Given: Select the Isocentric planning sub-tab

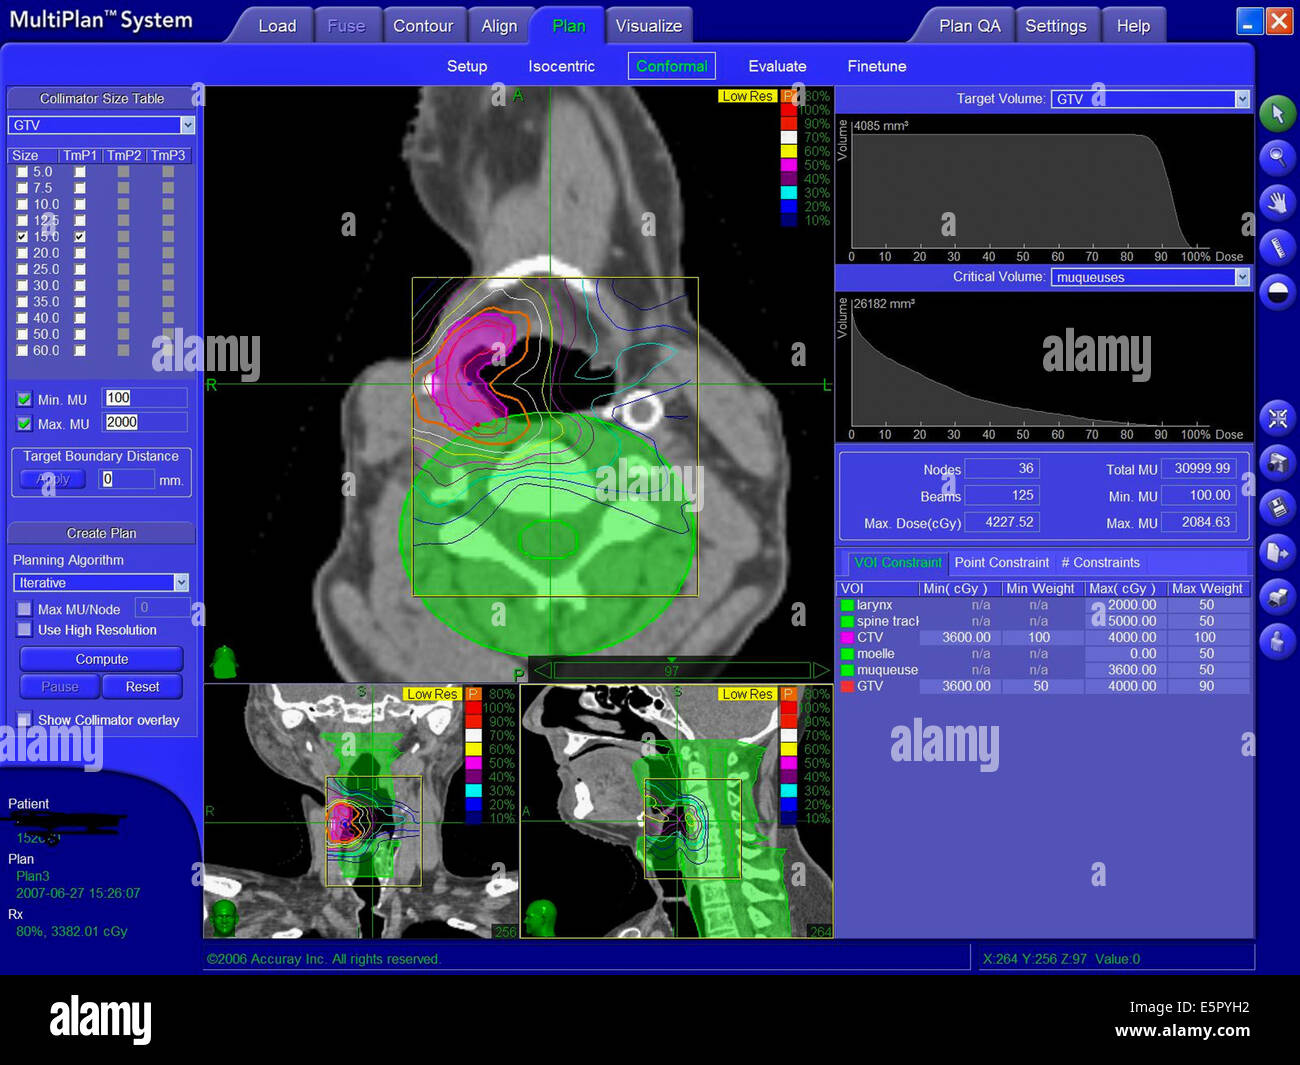Looking at the screenshot, I should point(561,66).
